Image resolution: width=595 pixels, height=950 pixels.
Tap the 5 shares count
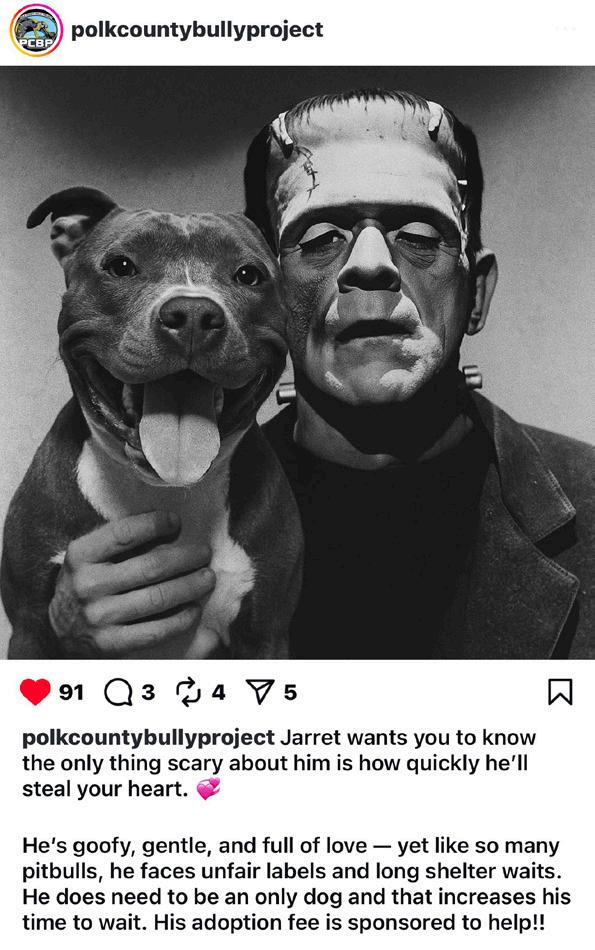coord(290,692)
